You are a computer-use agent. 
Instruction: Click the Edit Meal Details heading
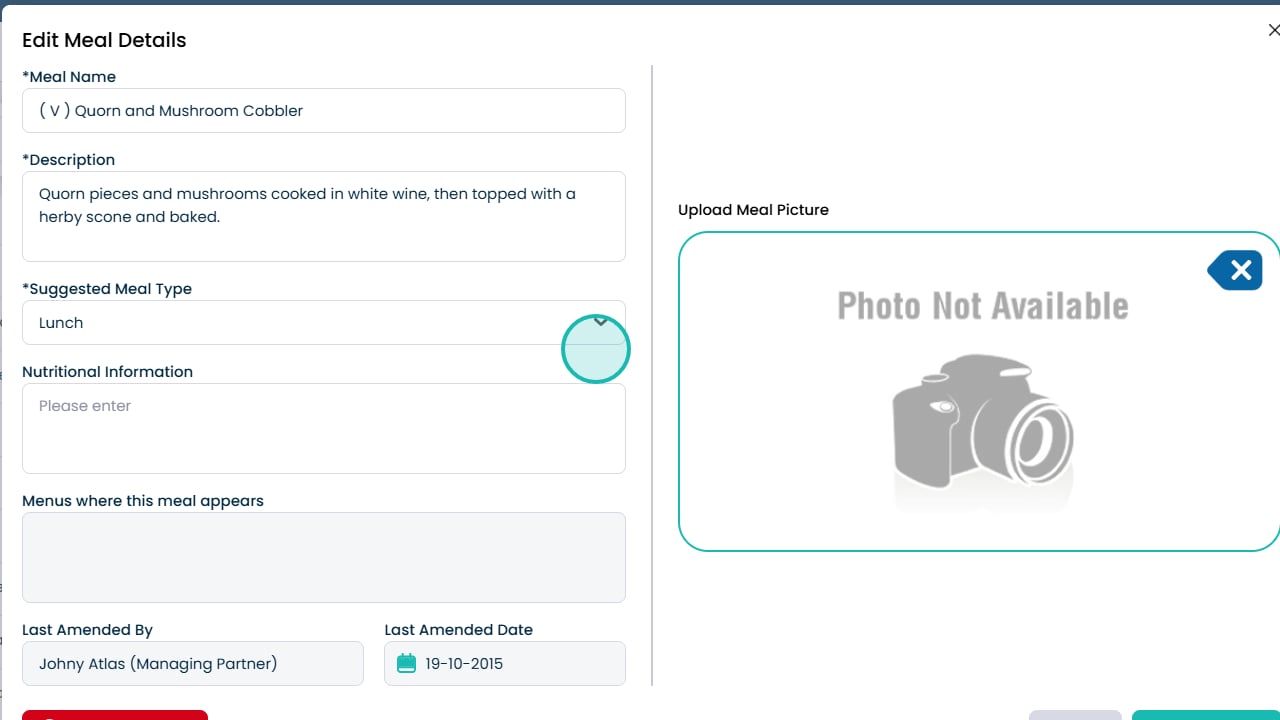[104, 40]
